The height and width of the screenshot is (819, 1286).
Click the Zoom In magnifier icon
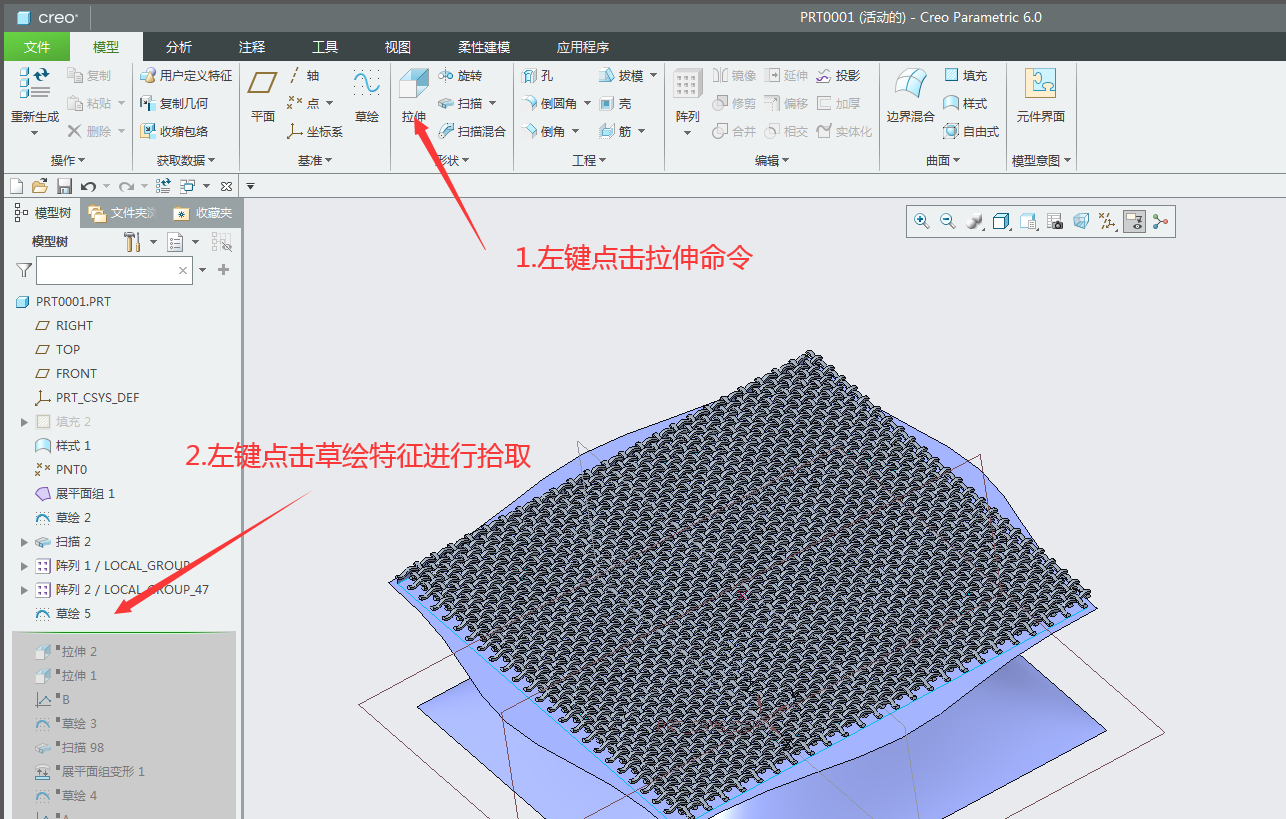point(921,222)
